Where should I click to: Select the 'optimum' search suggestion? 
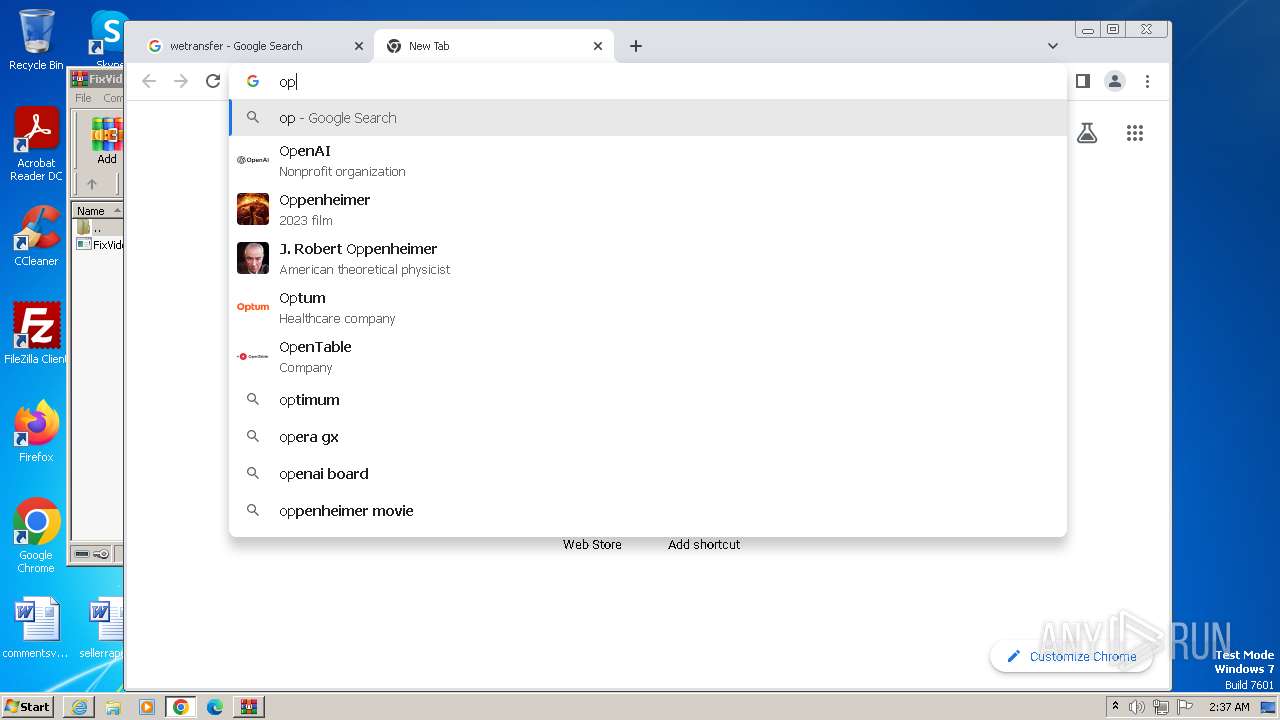point(648,400)
